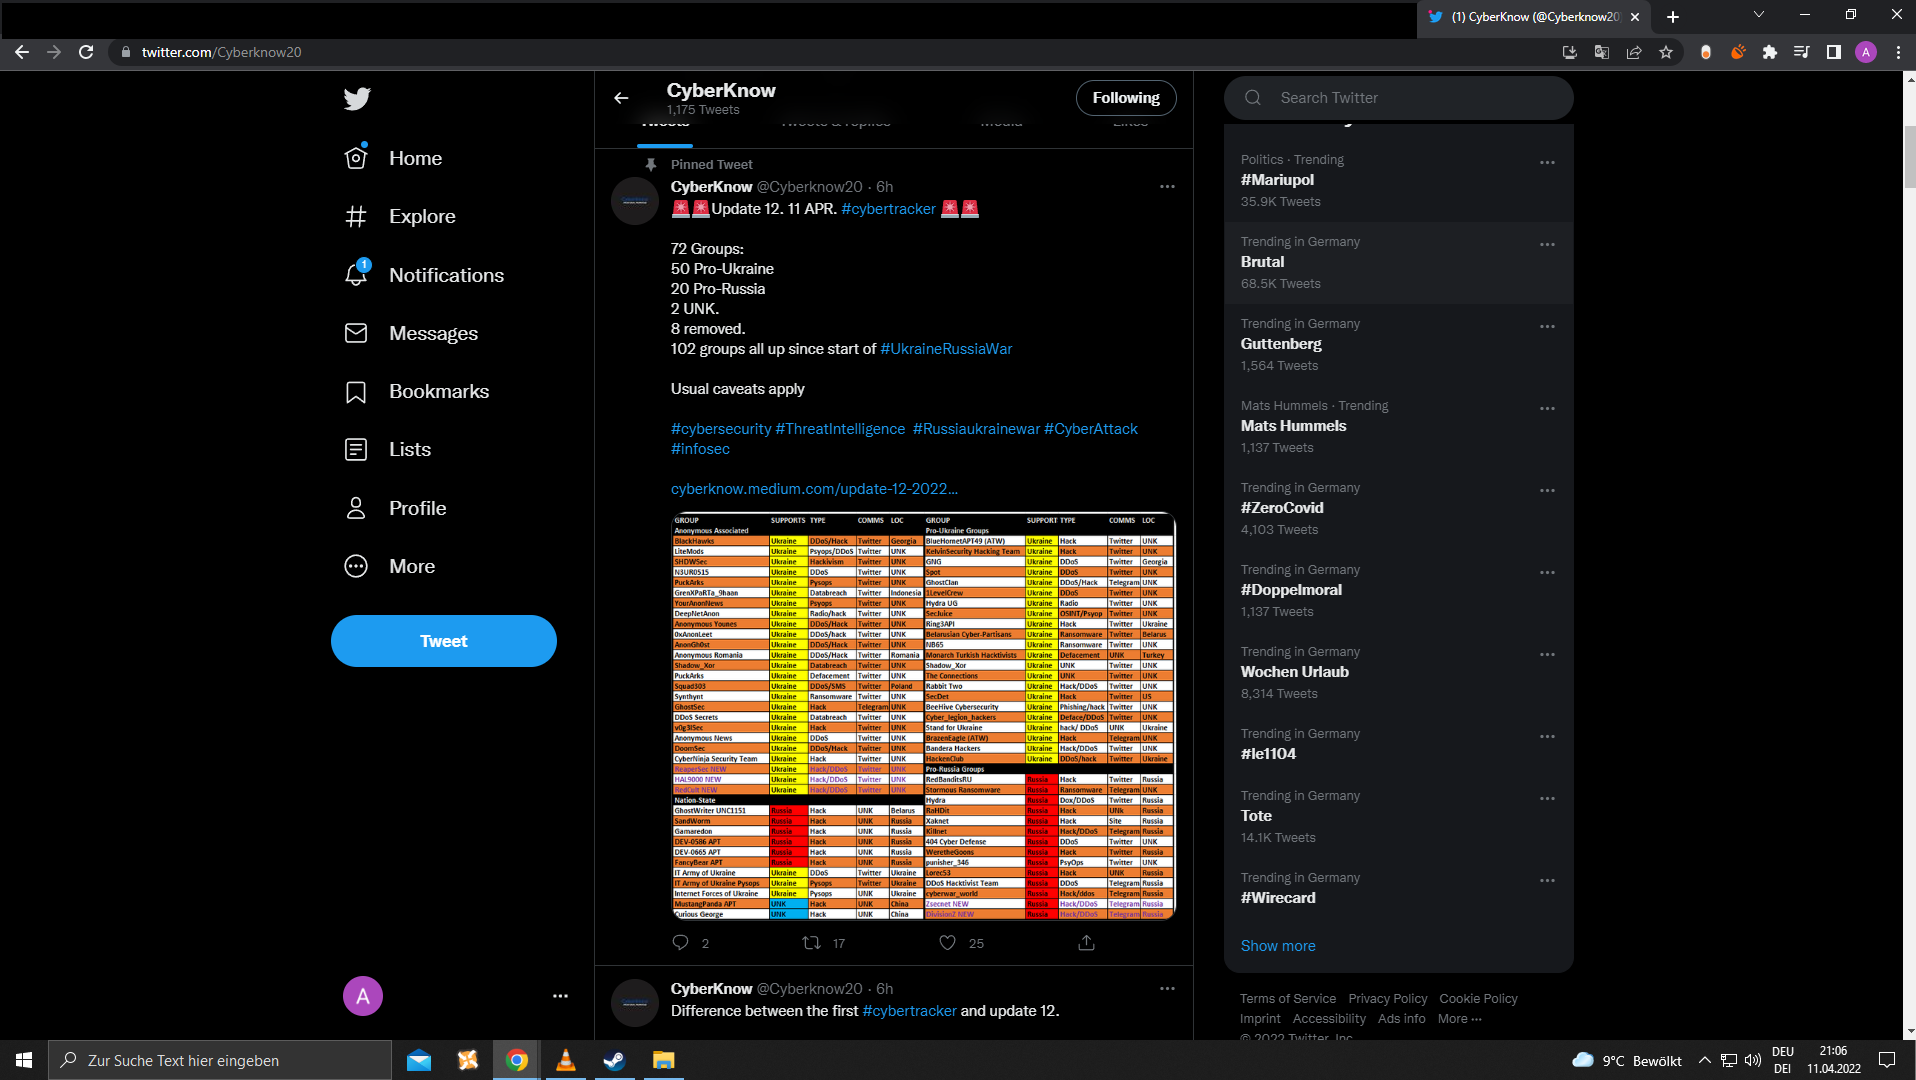
Task: Open the #Wirecard trend
Action: coord(1278,898)
